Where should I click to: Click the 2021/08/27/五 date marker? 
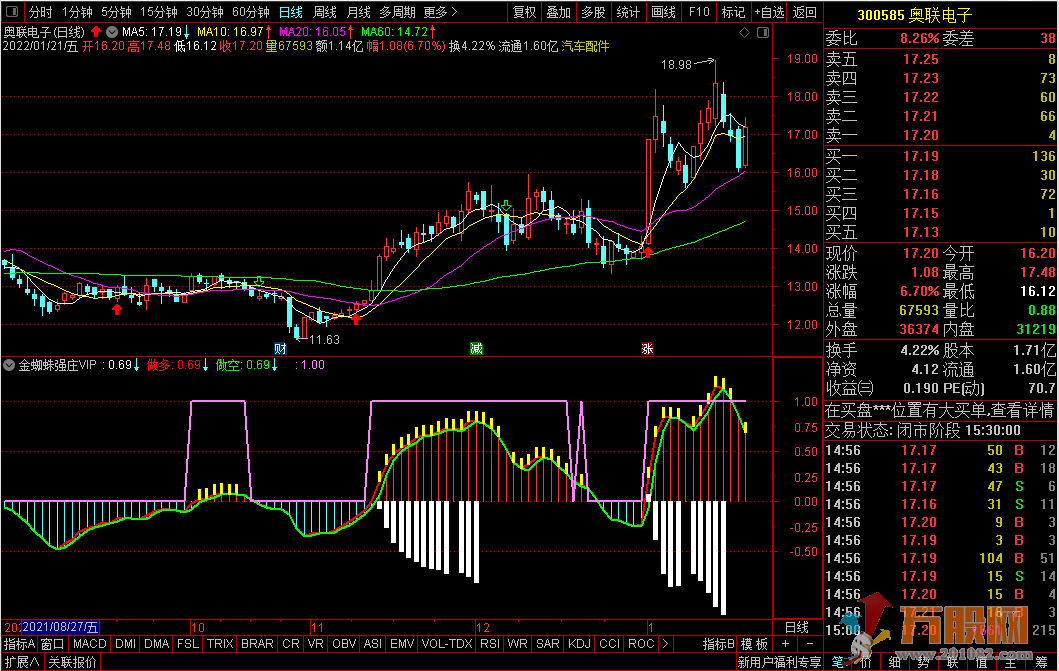[x=60, y=627]
